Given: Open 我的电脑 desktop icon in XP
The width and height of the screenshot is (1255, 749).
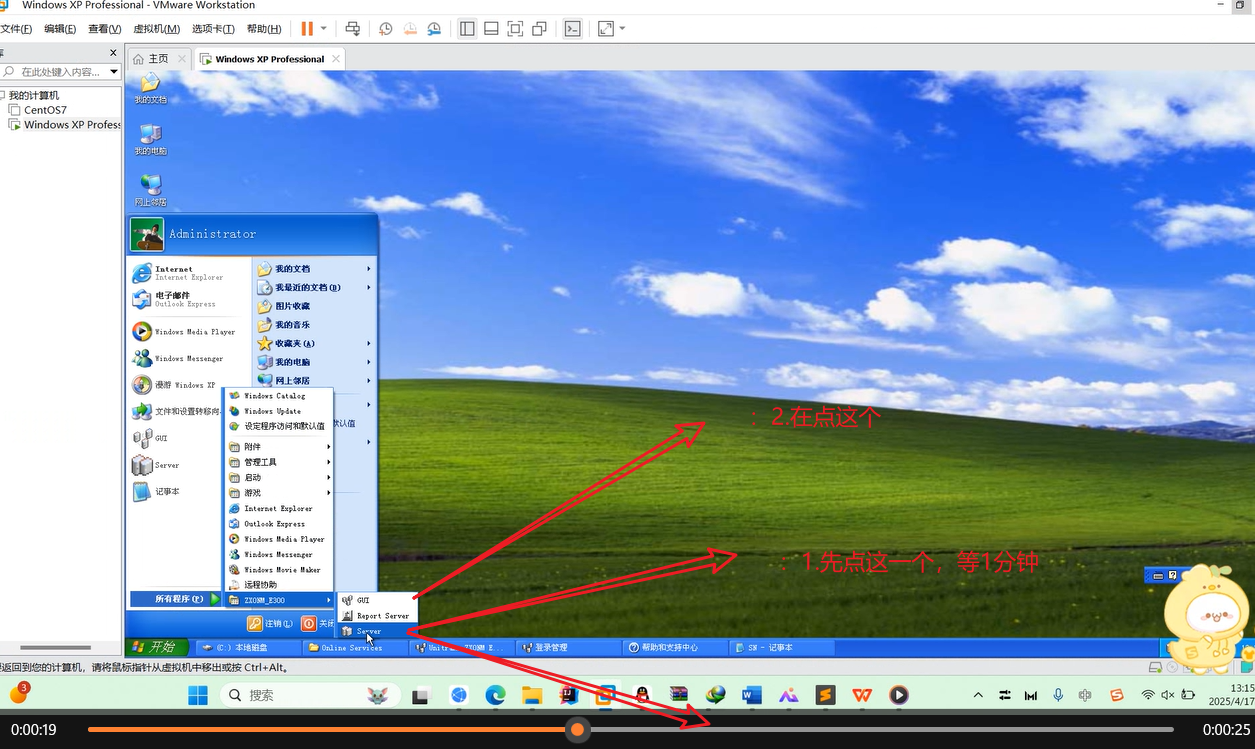Looking at the screenshot, I should [x=151, y=139].
